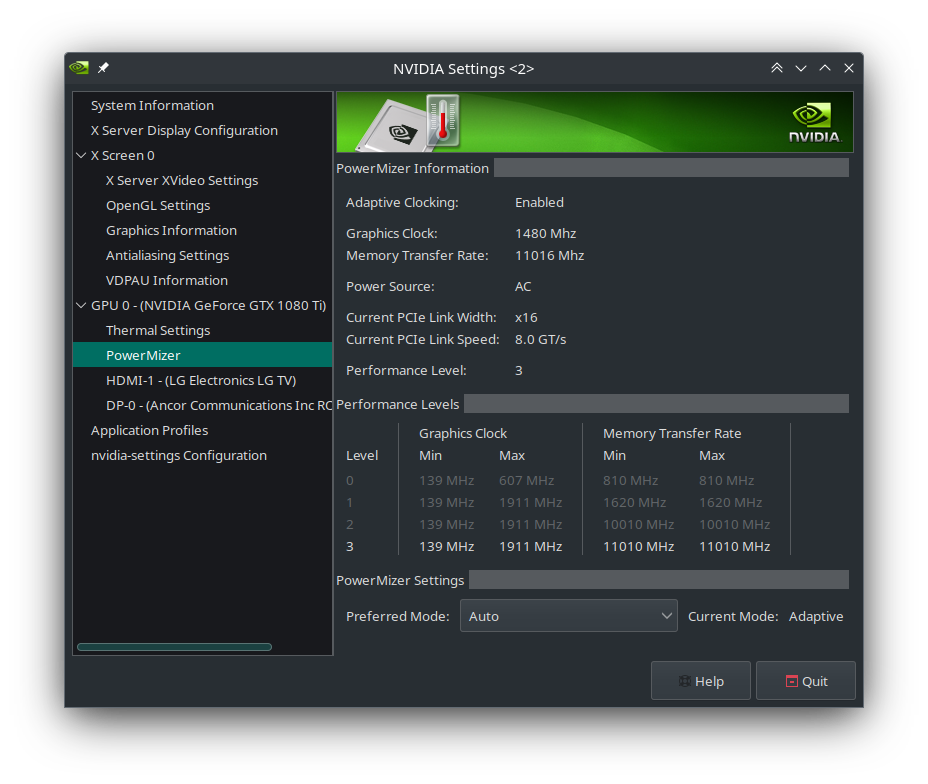This screenshot has height=784, width=928.
Task: Click the Performance Levels heading
Action: pos(398,405)
